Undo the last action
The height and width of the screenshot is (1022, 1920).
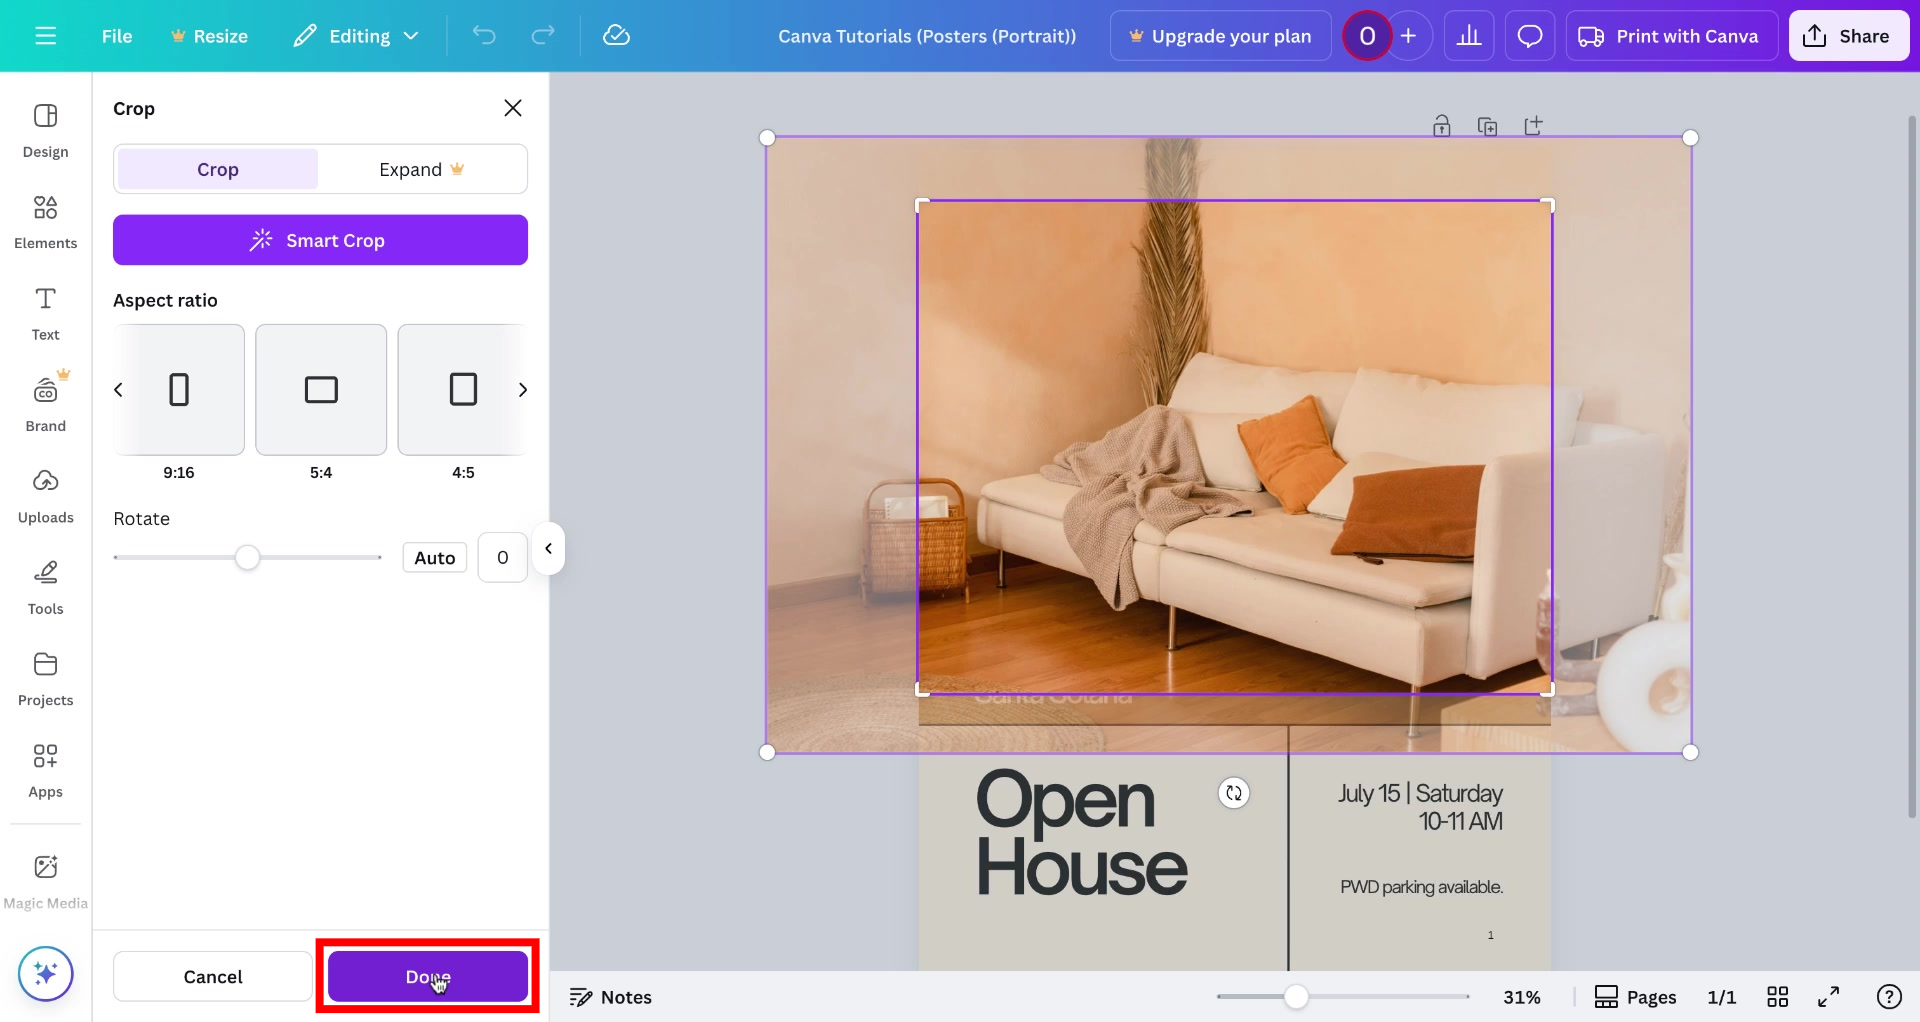tap(484, 35)
